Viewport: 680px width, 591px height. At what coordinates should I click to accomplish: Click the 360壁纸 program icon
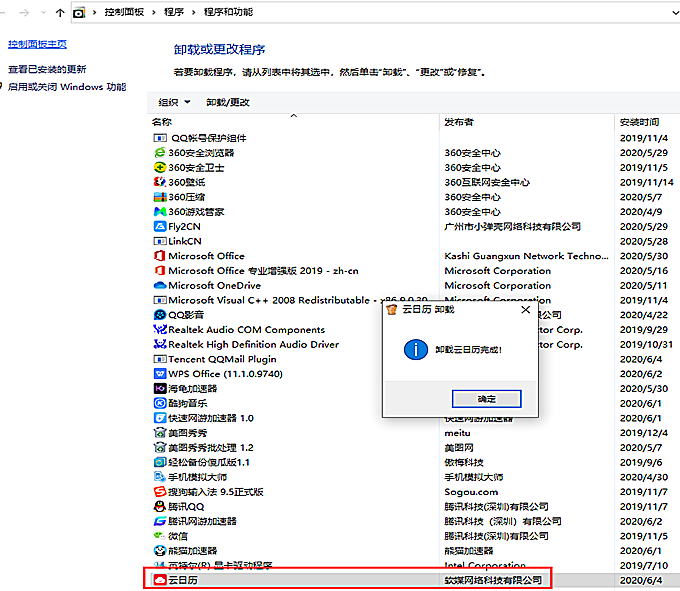coord(160,182)
